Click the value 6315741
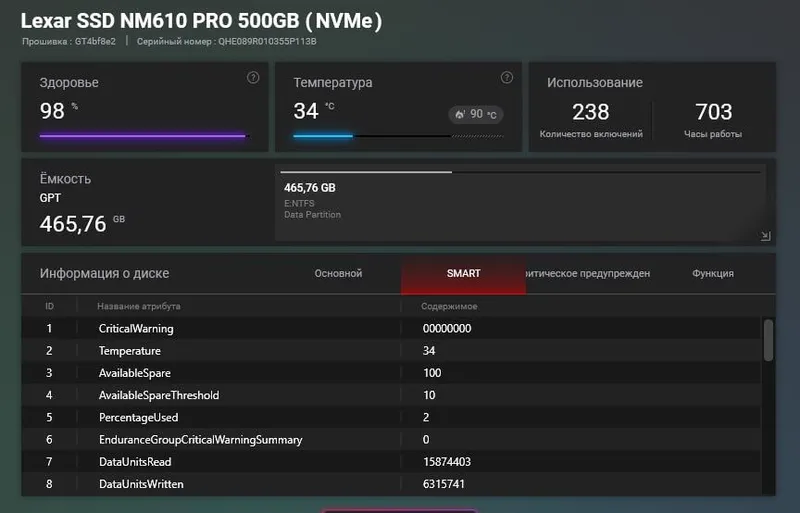Viewport: 800px width, 513px height. coord(444,484)
